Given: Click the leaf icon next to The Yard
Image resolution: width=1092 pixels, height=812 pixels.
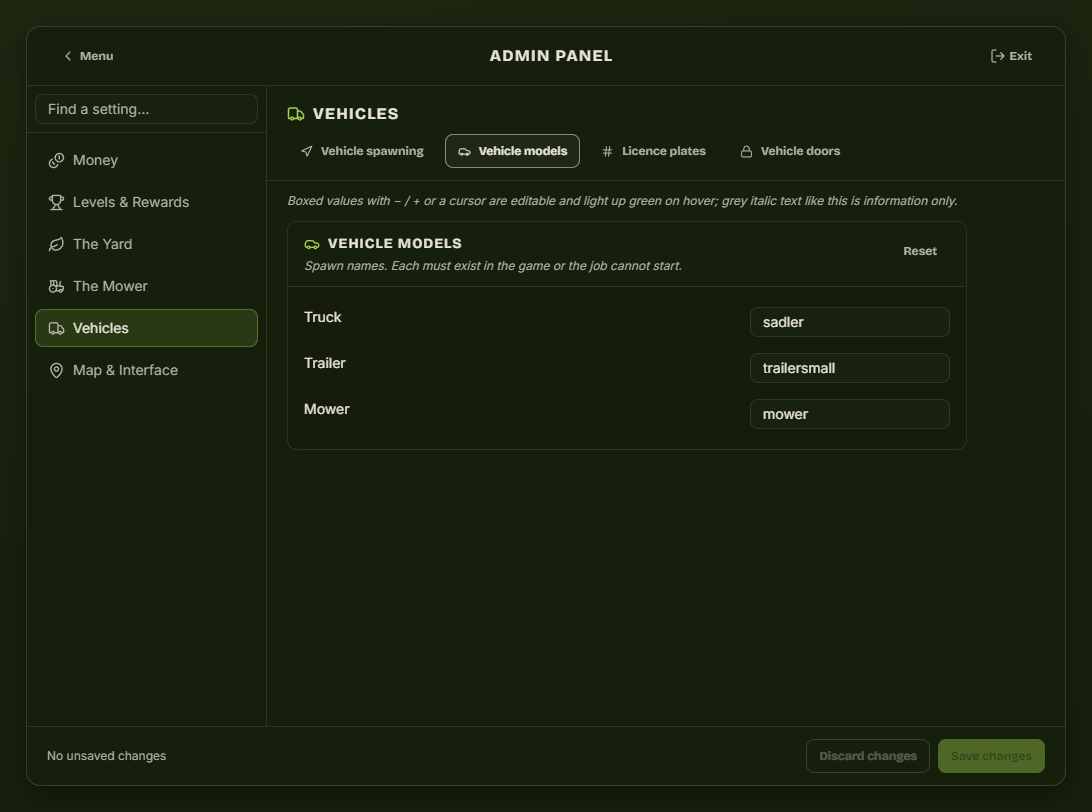Looking at the screenshot, I should [x=56, y=244].
